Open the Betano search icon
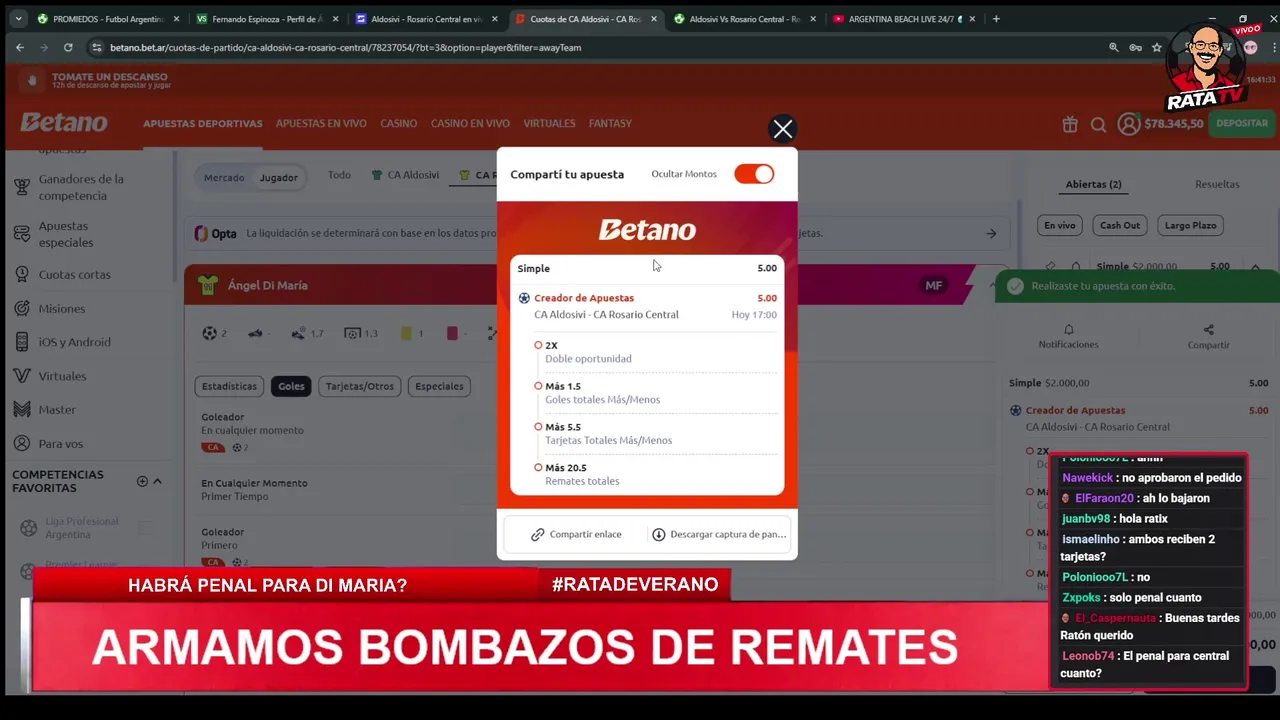 [x=1098, y=124]
